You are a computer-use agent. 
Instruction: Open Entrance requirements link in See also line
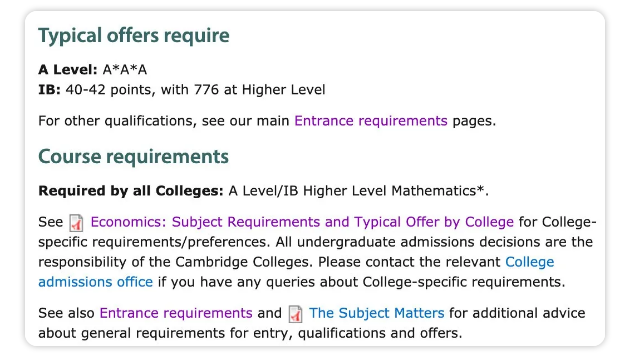[176, 313]
